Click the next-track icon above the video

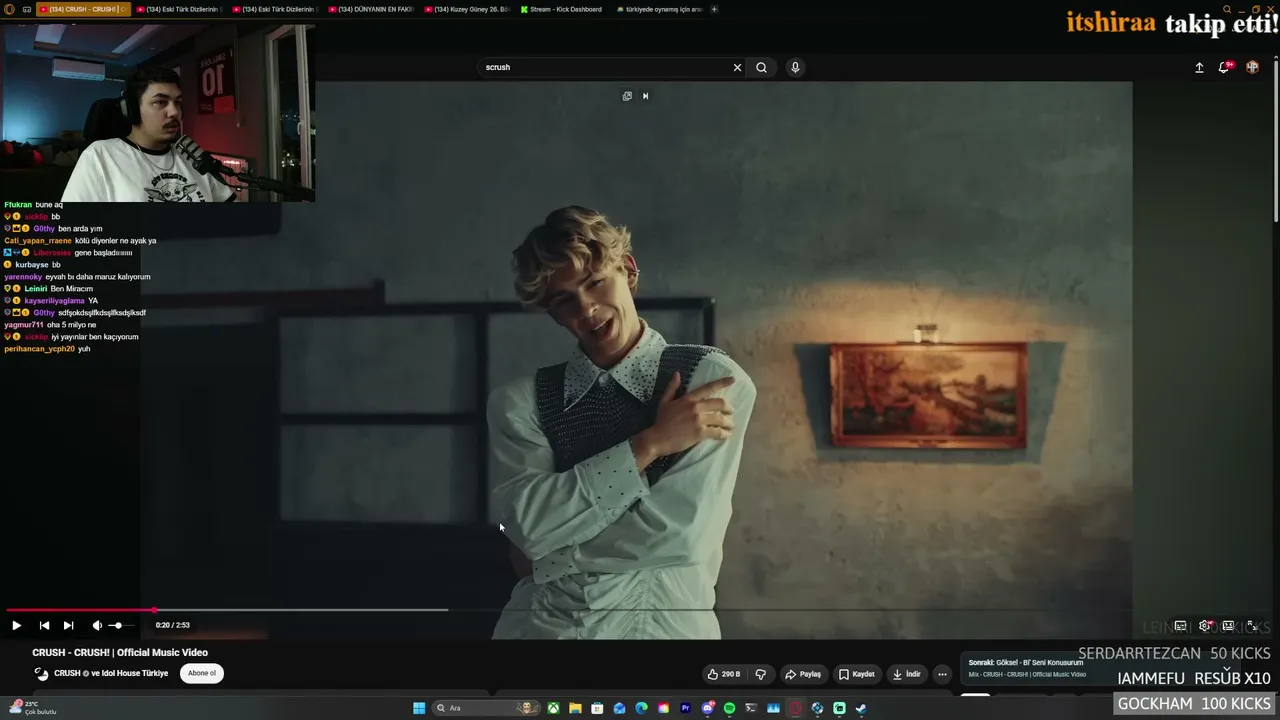pos(645,96)
